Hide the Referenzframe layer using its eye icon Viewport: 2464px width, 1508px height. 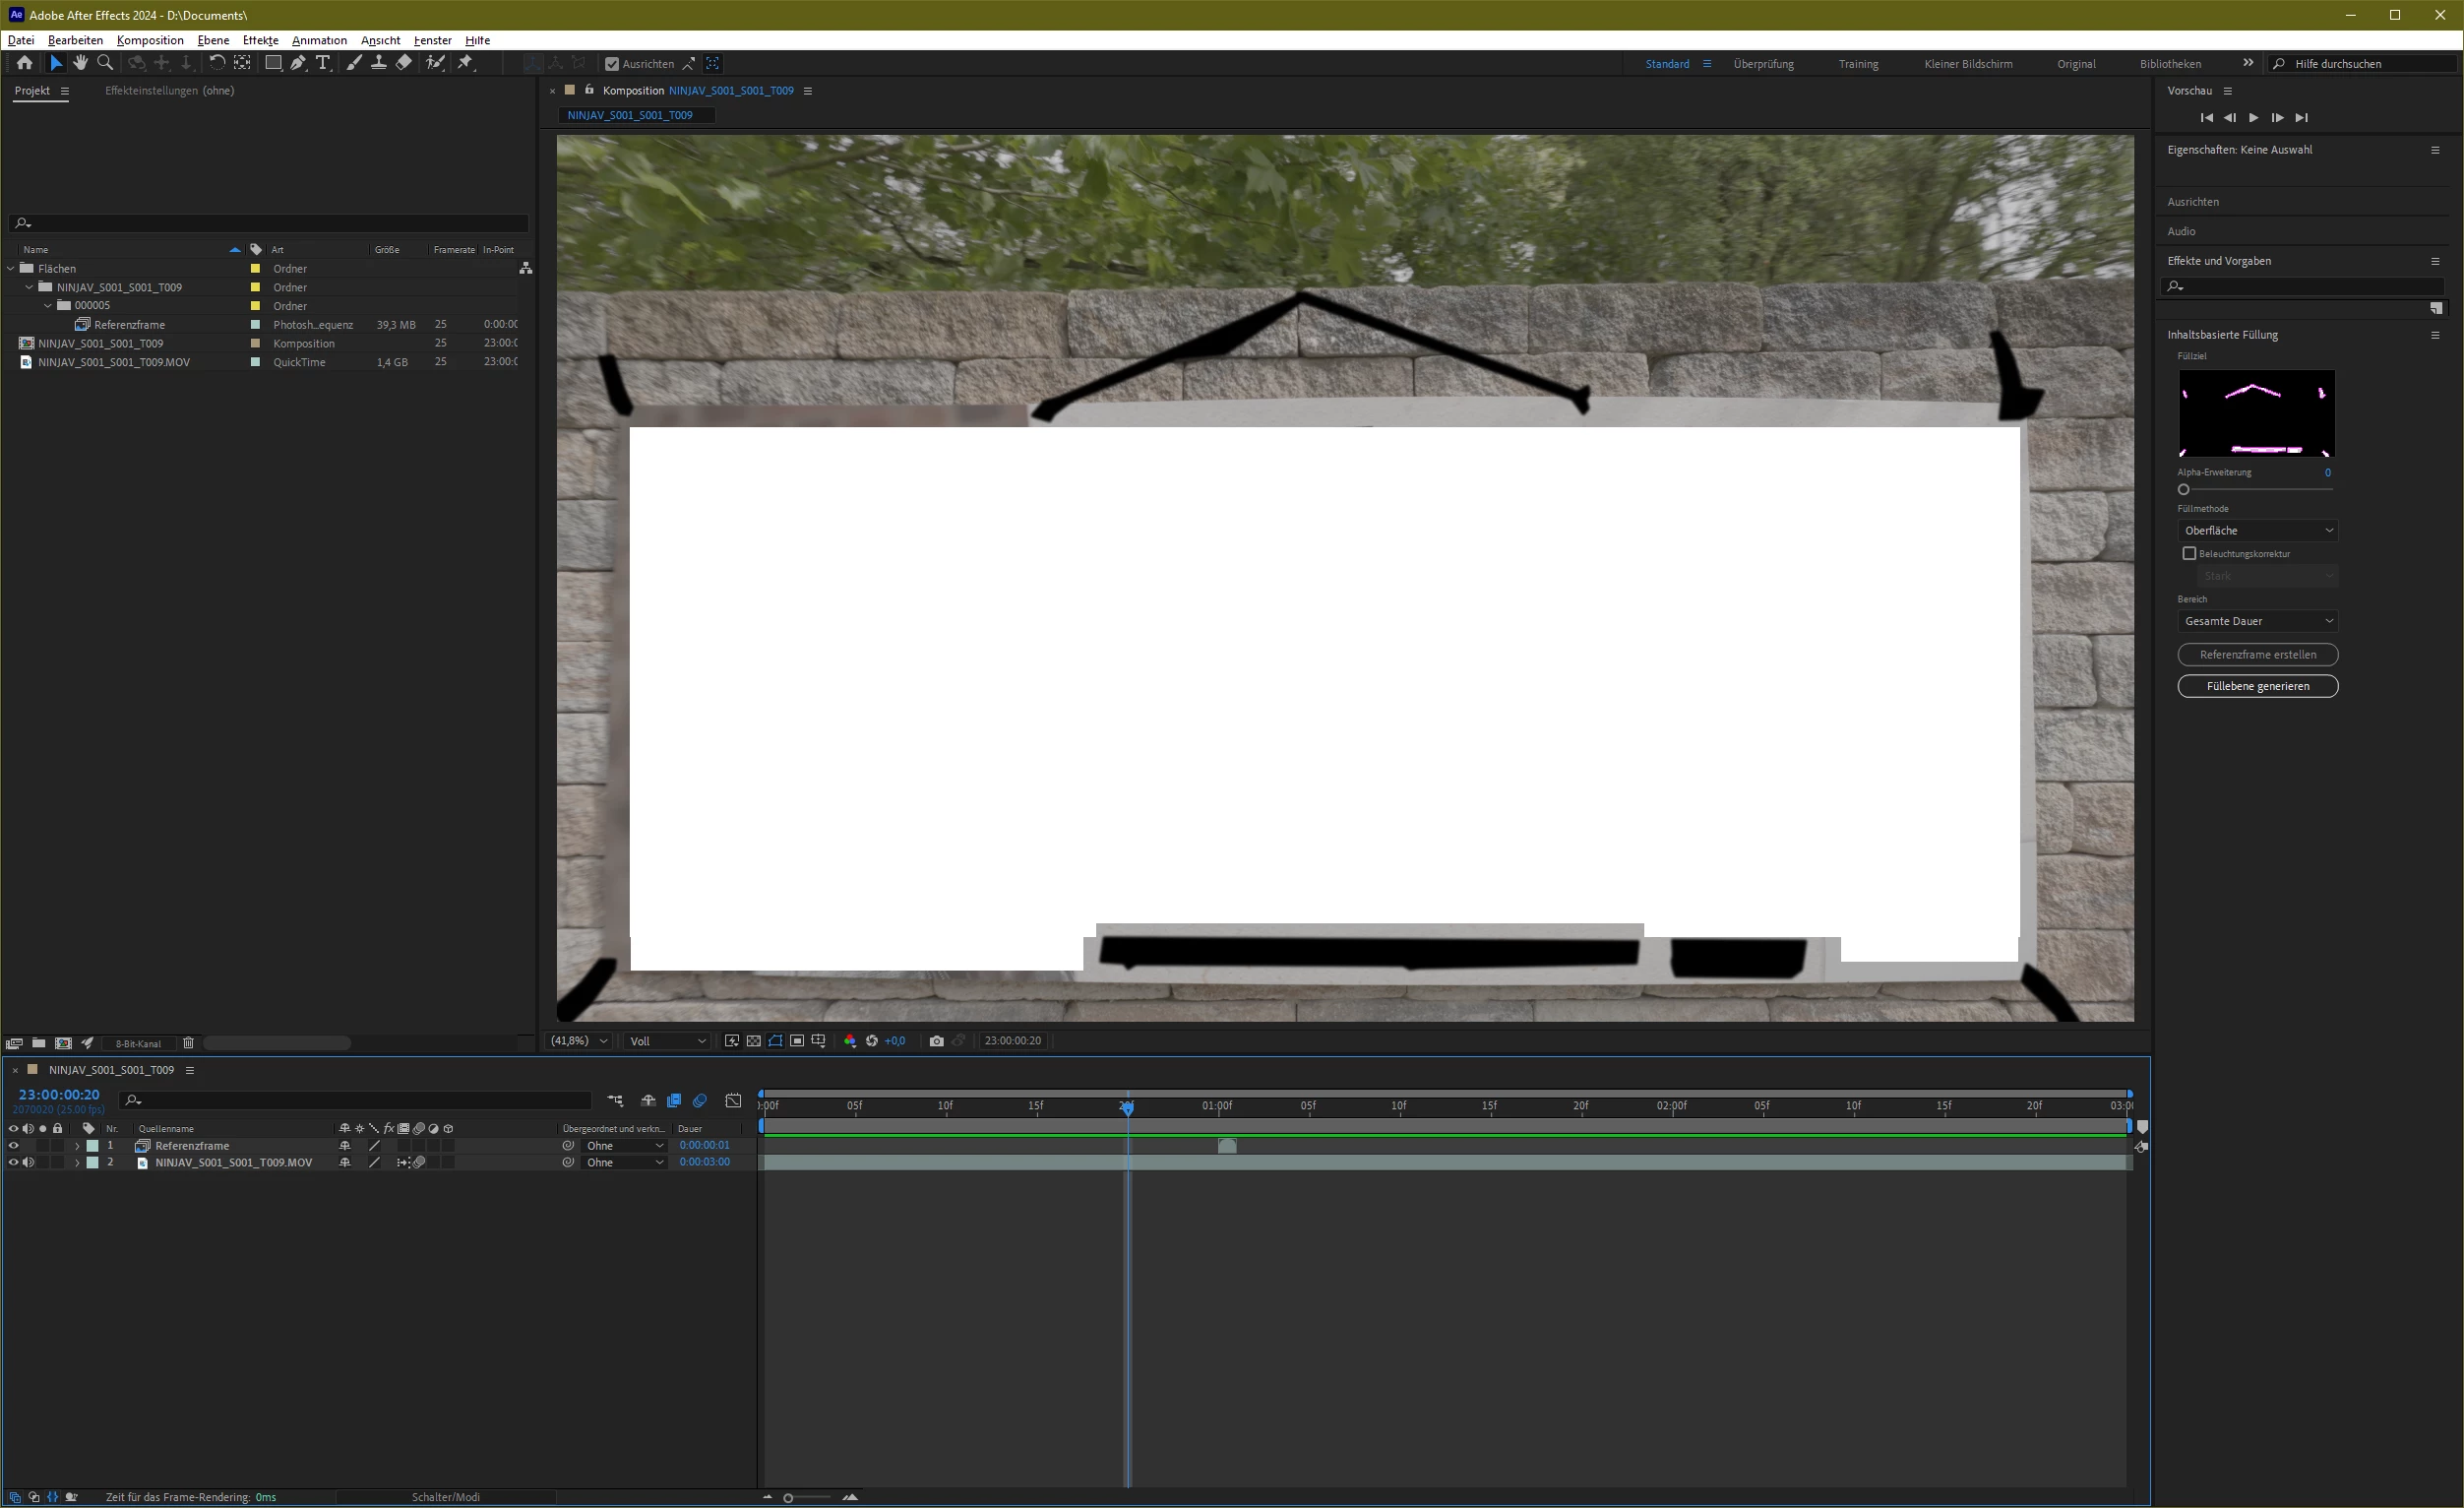(13, 1146)
